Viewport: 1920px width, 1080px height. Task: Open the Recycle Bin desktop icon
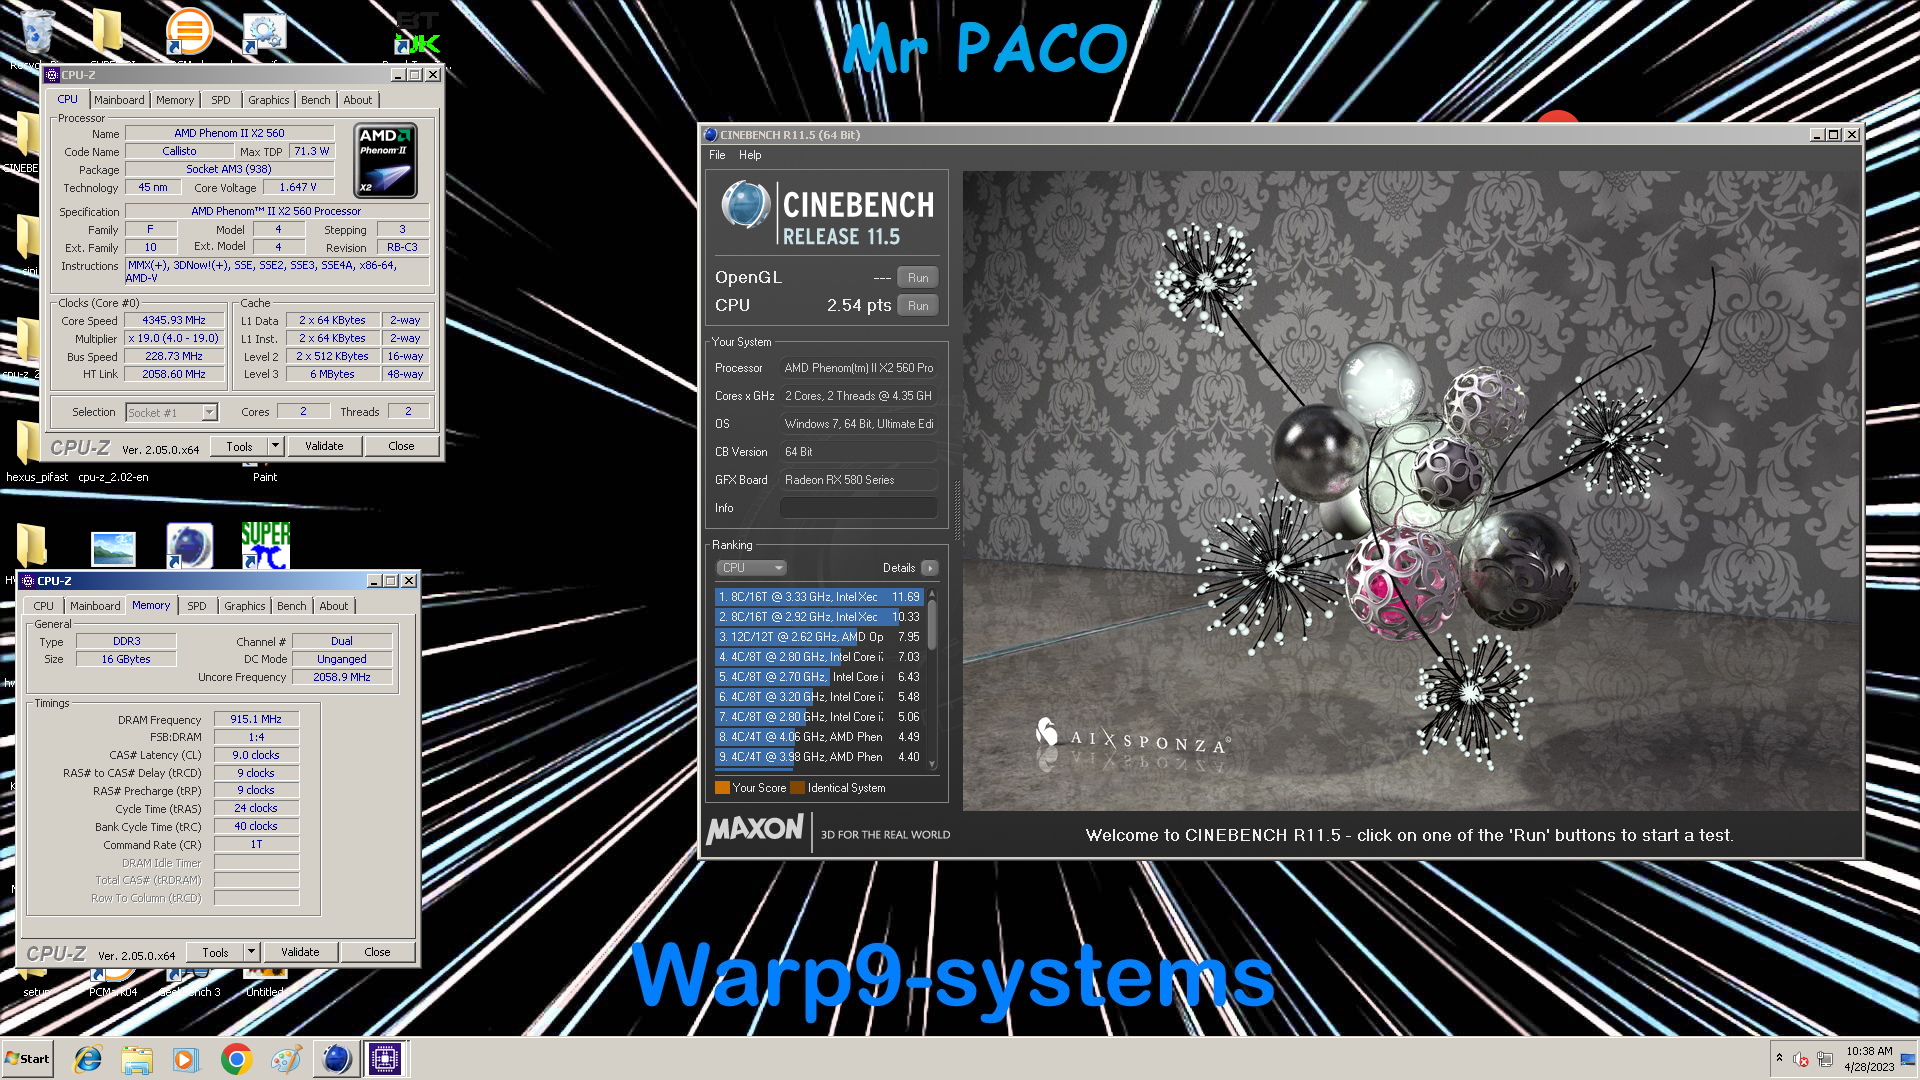pyautogui.click(x=37, y=30)
